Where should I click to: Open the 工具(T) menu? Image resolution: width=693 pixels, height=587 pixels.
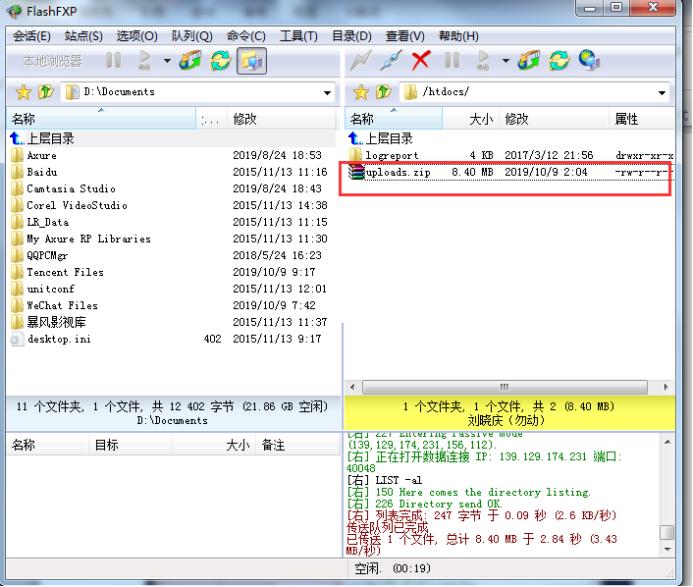coord(298,36)
